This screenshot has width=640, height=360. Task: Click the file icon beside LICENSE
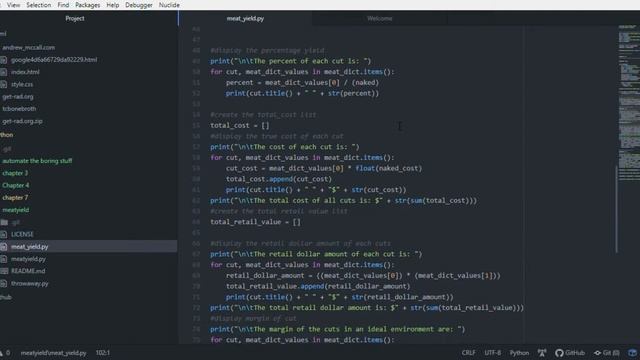click(x=4, y=234)
